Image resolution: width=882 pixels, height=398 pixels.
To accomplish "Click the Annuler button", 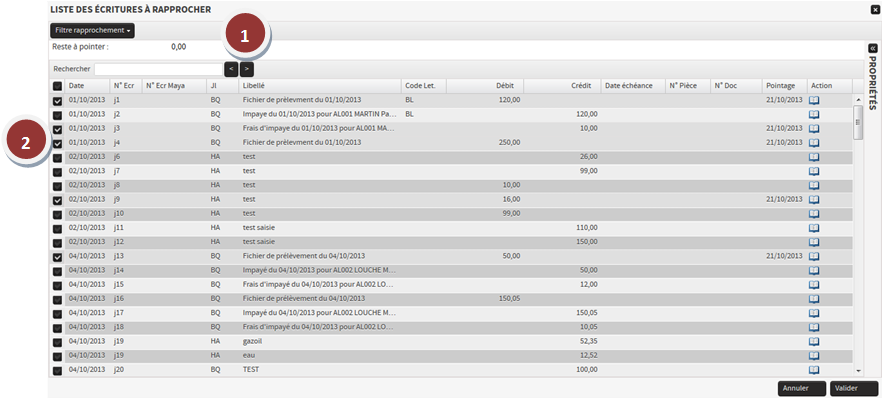I will point(802,388).
